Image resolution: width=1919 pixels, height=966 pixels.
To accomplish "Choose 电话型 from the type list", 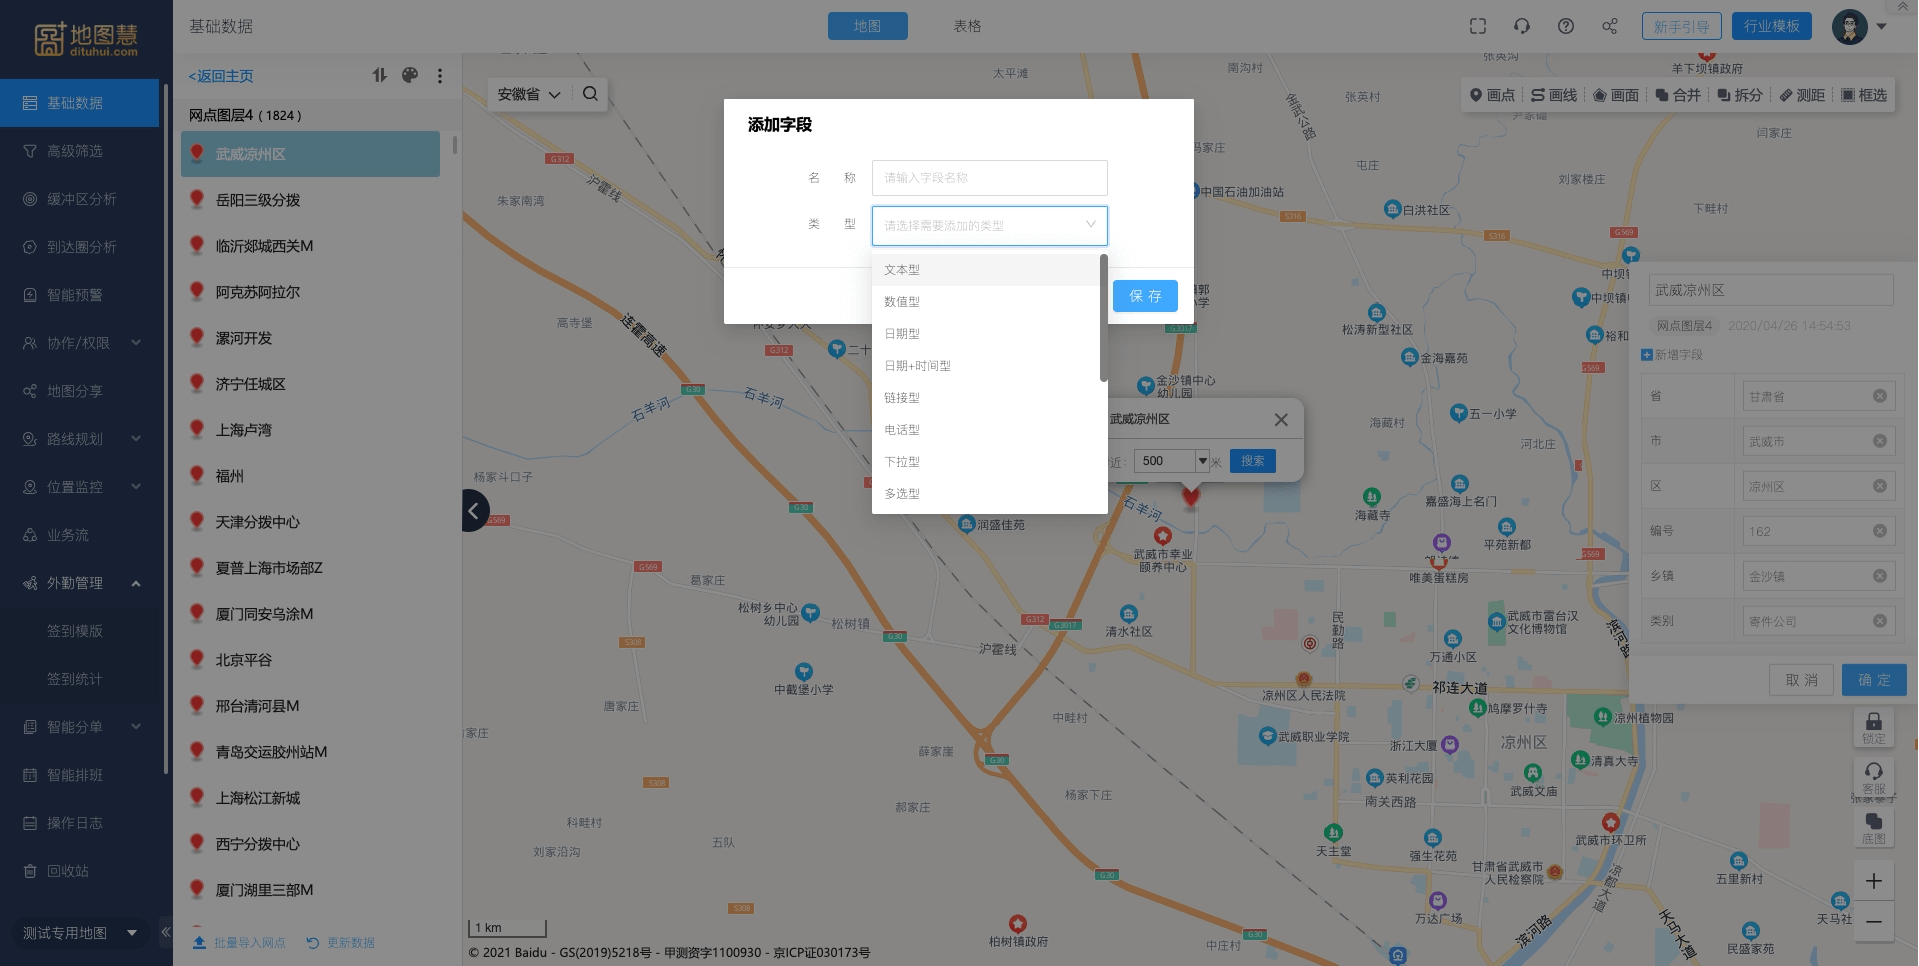I will (x=985, y=430).
